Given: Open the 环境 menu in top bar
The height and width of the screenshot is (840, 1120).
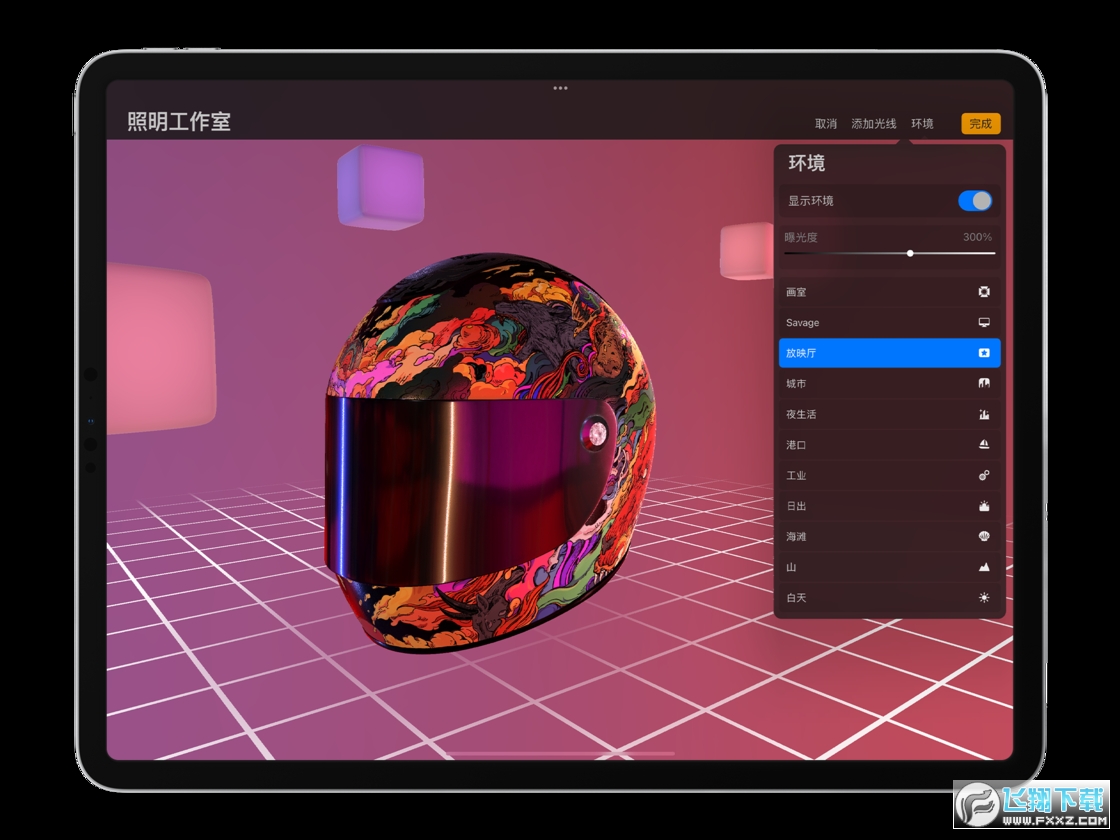Looking at the screenshot, I should click(922, 124).
